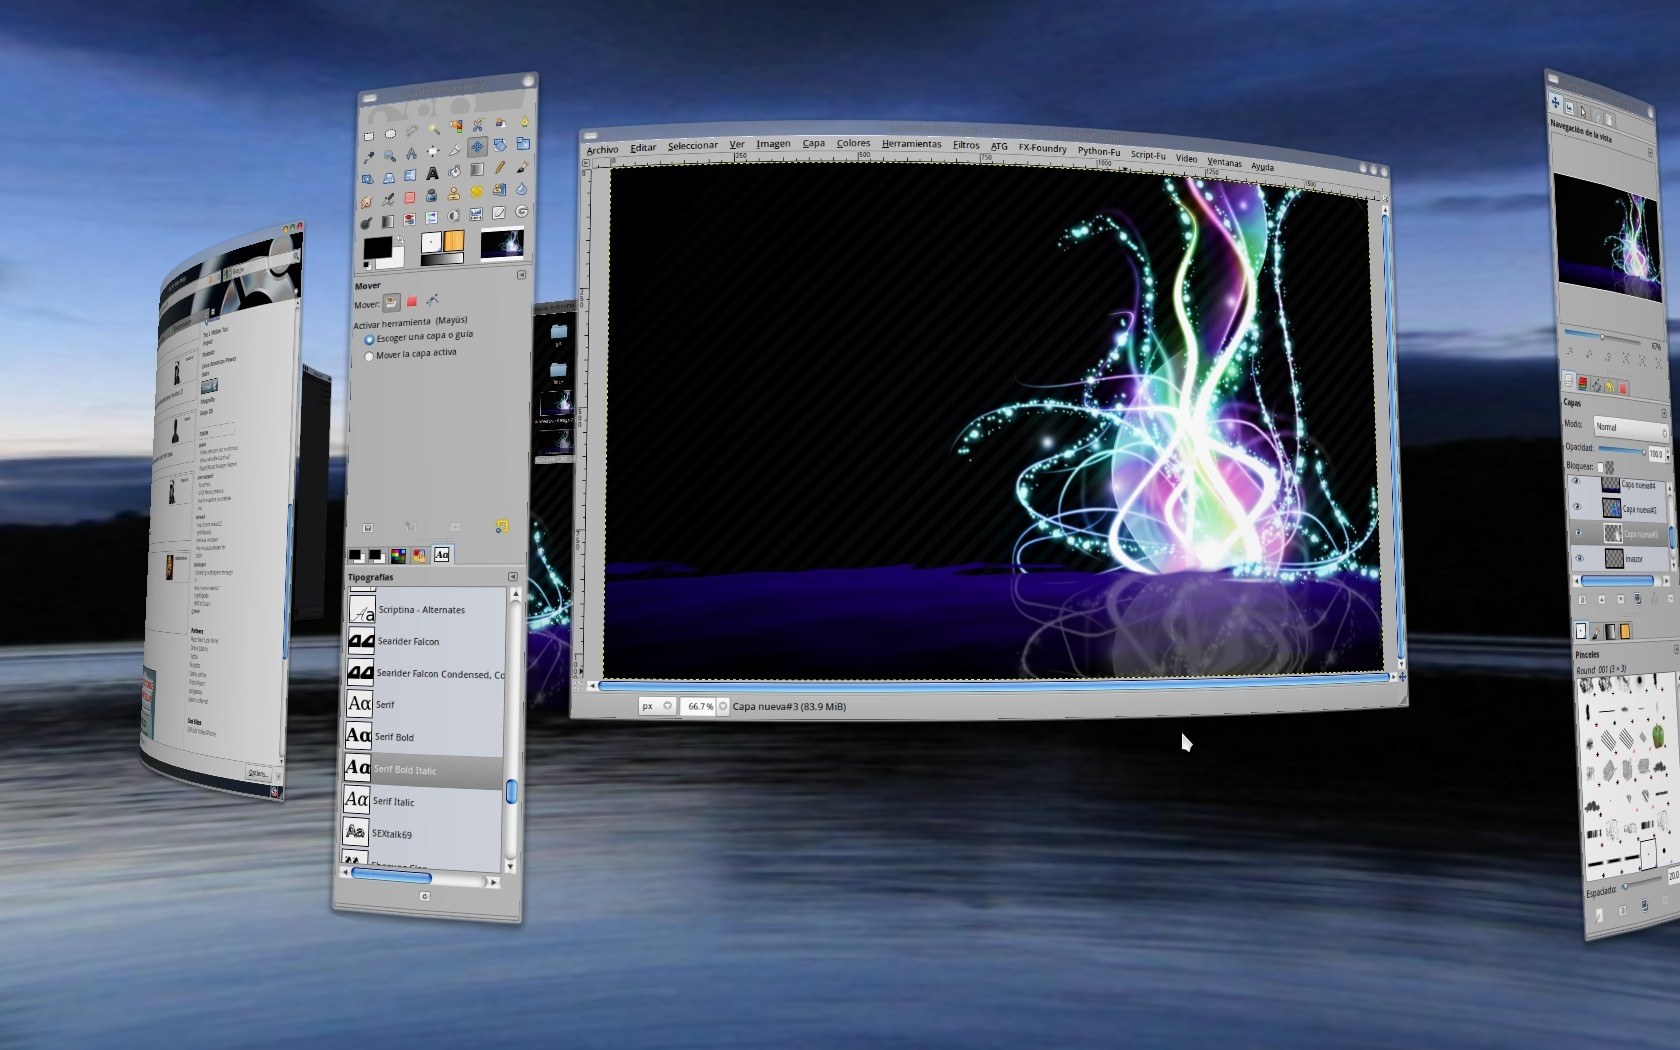Select the Curves tool
Viewport: 1680px width, 1050px height.
click(x=499, y=213)
